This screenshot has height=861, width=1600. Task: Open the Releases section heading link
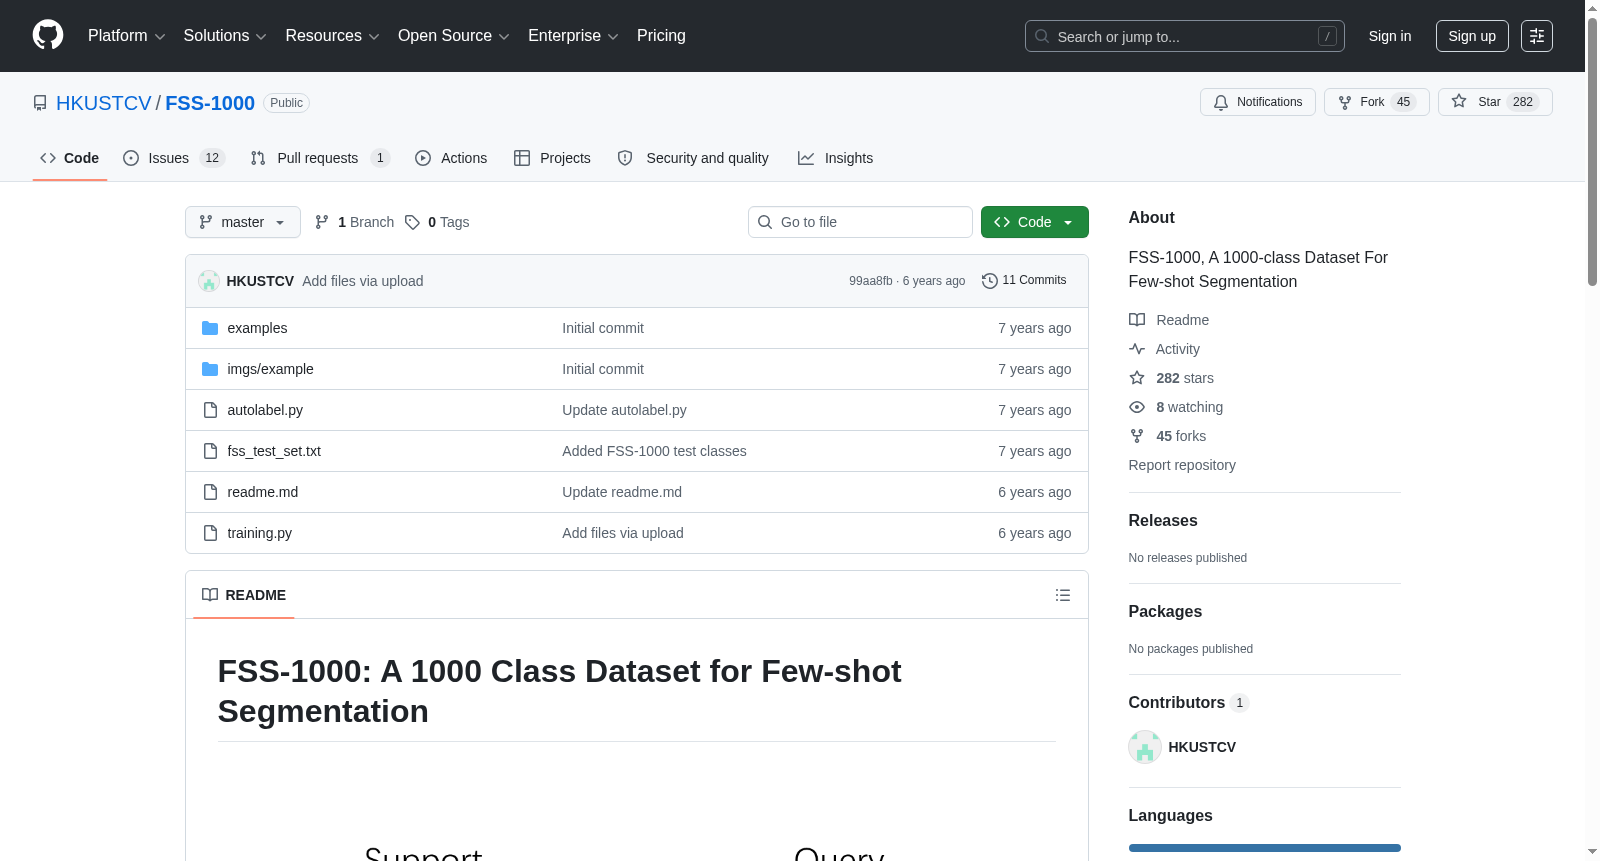[x=1163, y=520]
